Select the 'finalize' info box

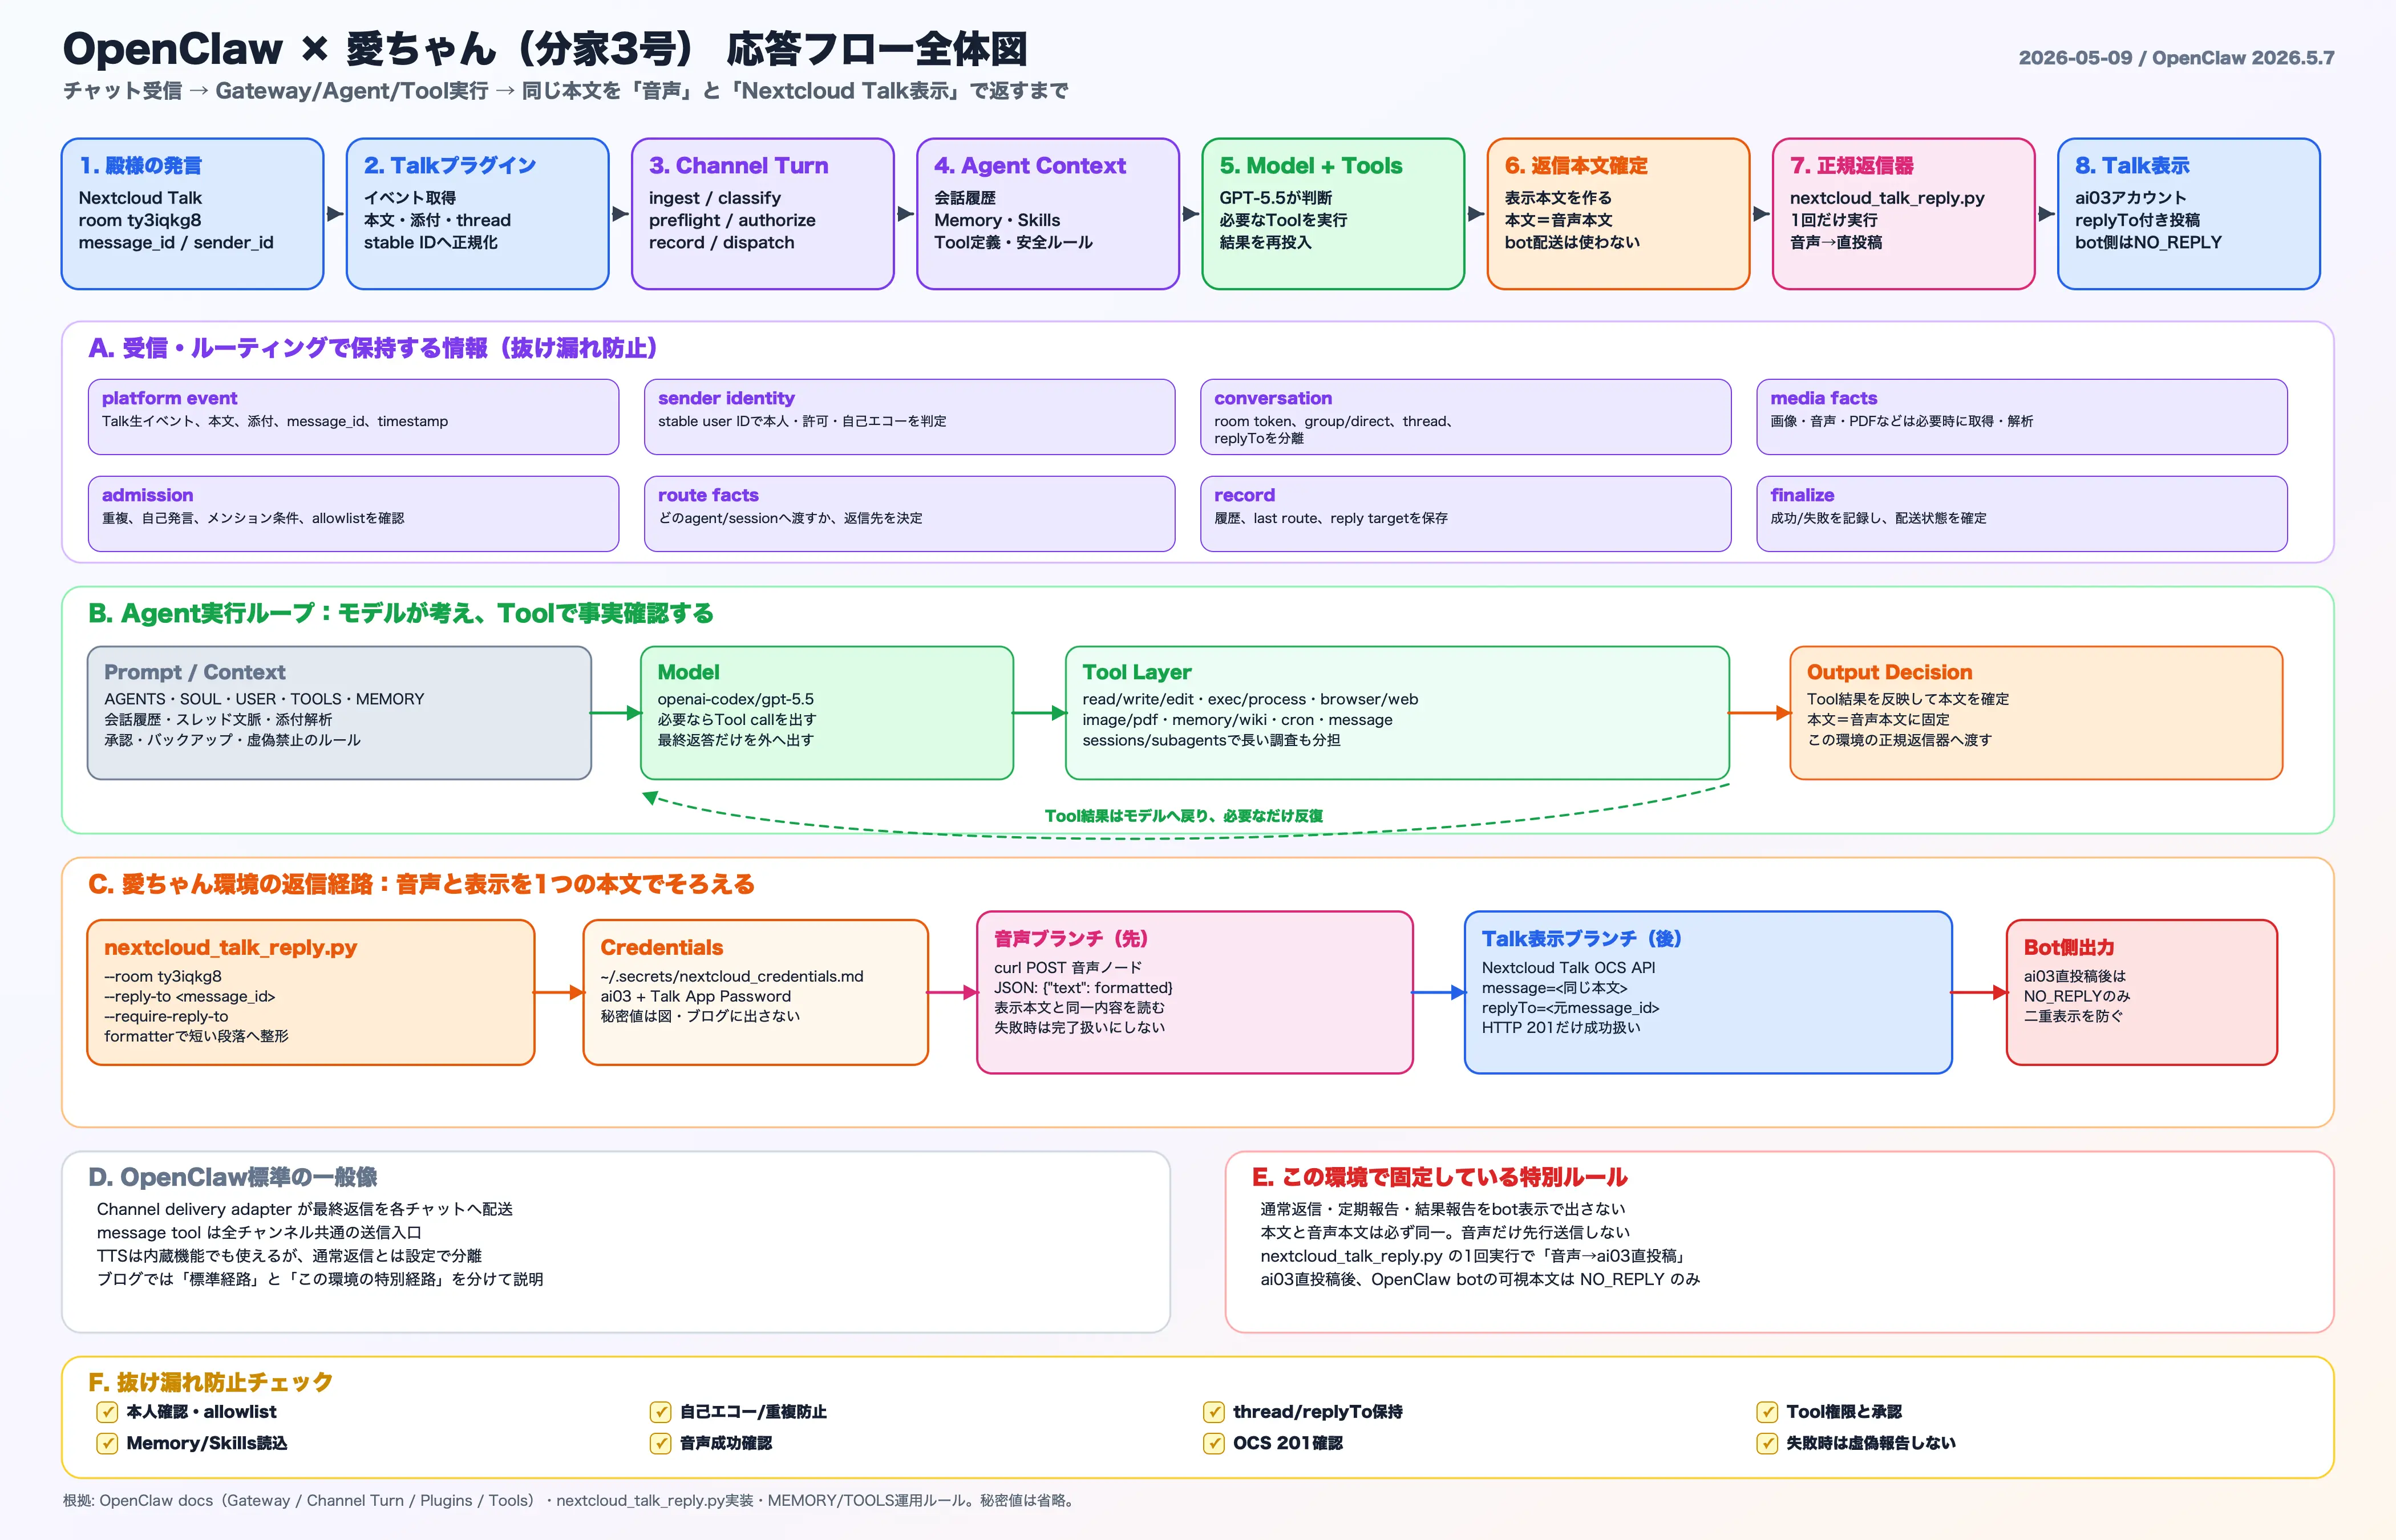(x=2021, y=513)
